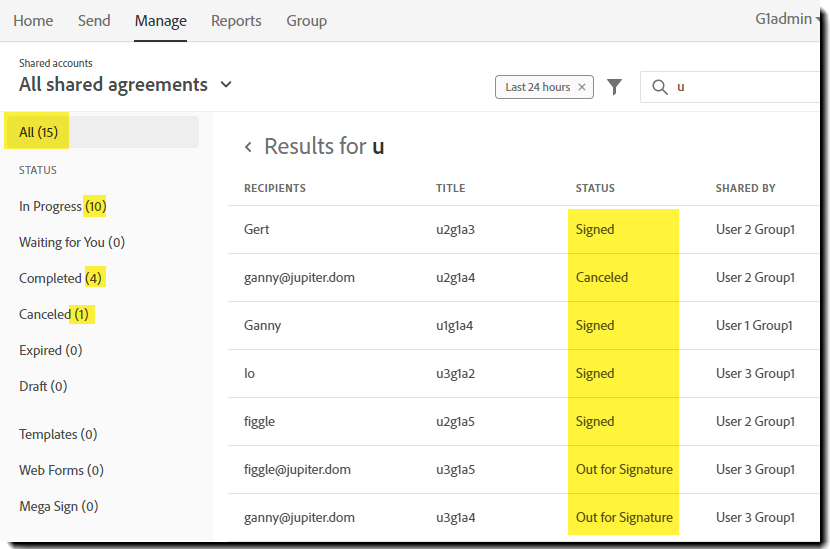Select the Group tab
This screenshot has height=549, width=830.
[x=306, y=20]
